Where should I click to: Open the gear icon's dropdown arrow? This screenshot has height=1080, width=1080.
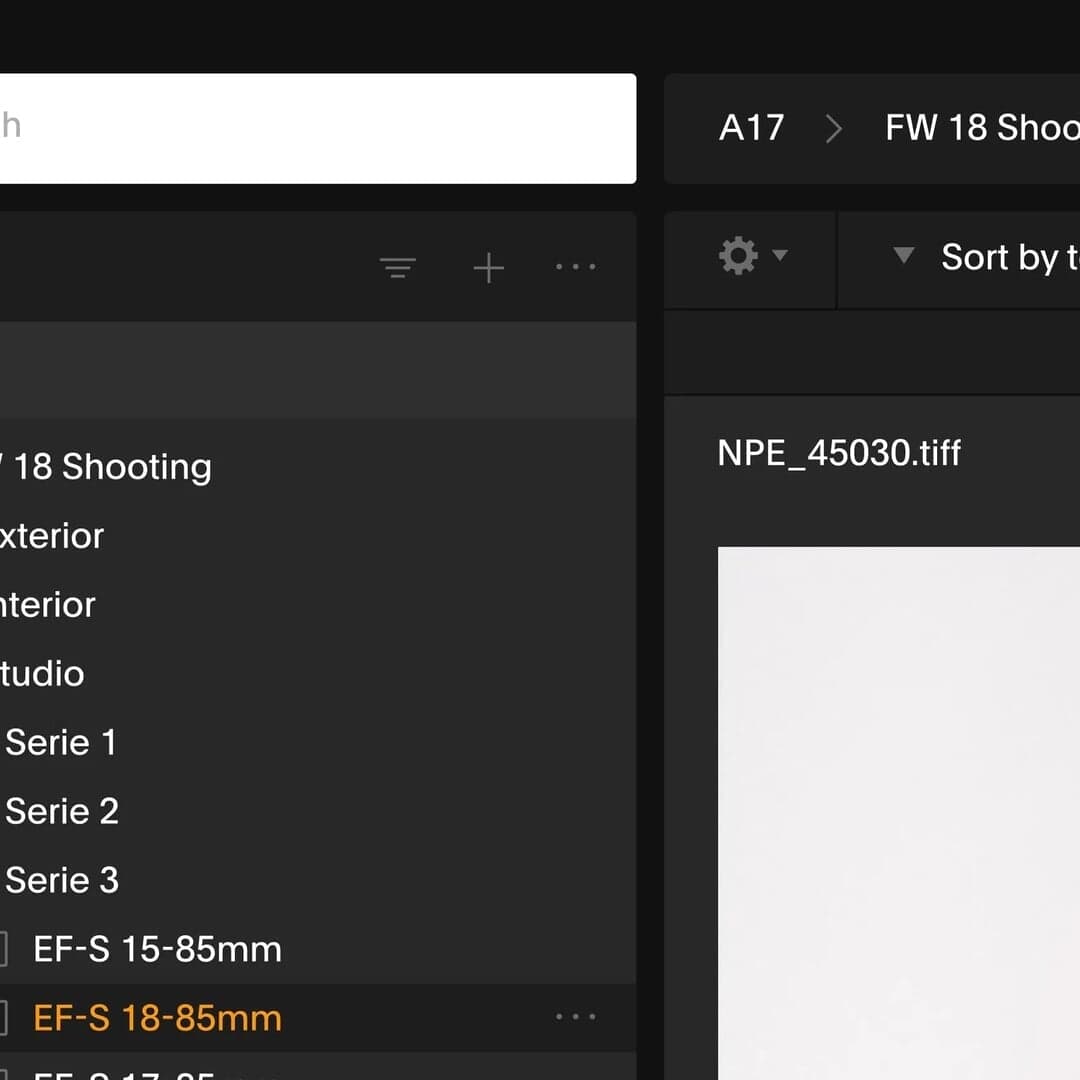point(780,256)
